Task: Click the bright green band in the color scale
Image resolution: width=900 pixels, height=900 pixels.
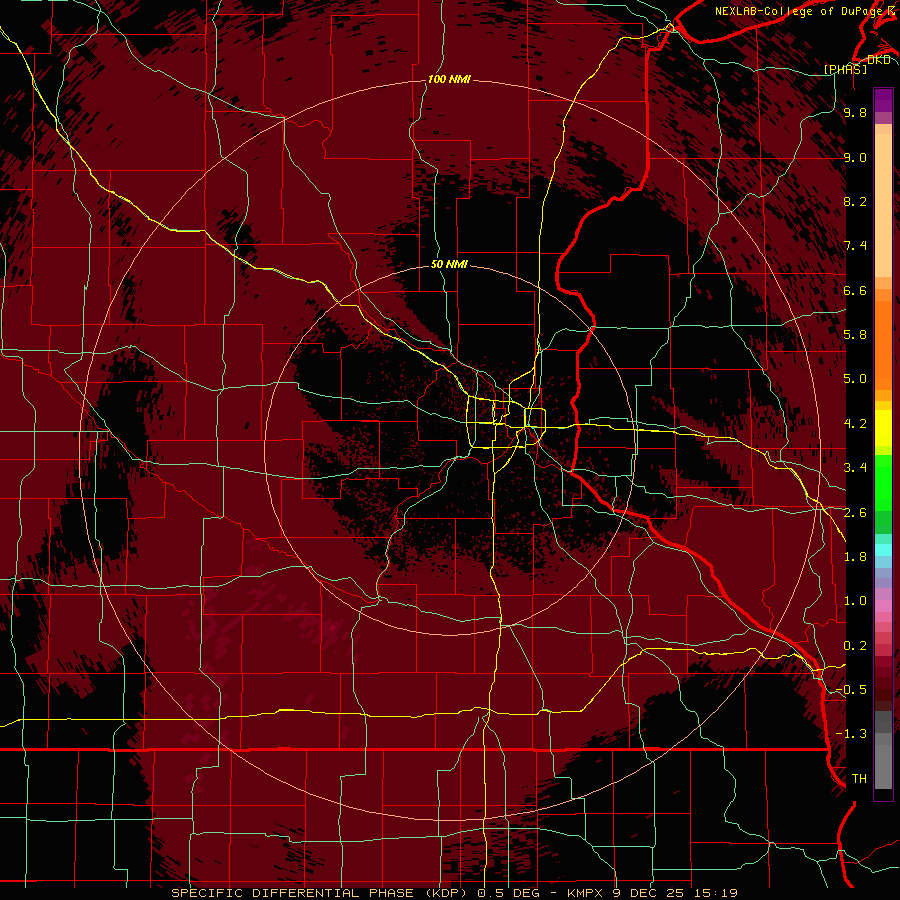Action: click(883, 482)
